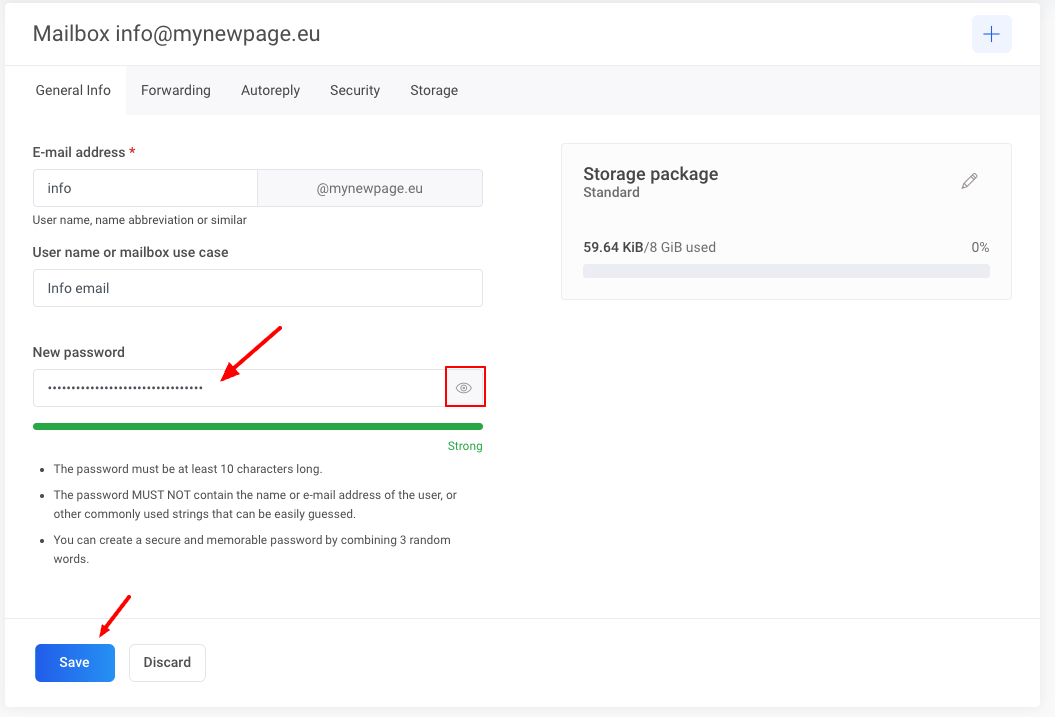Image resolution: width=1055 pixels, height=717 pixels.
Task: Focus the E-mail address field containing info
Action: pyautogui.click(x=145, y=188)
